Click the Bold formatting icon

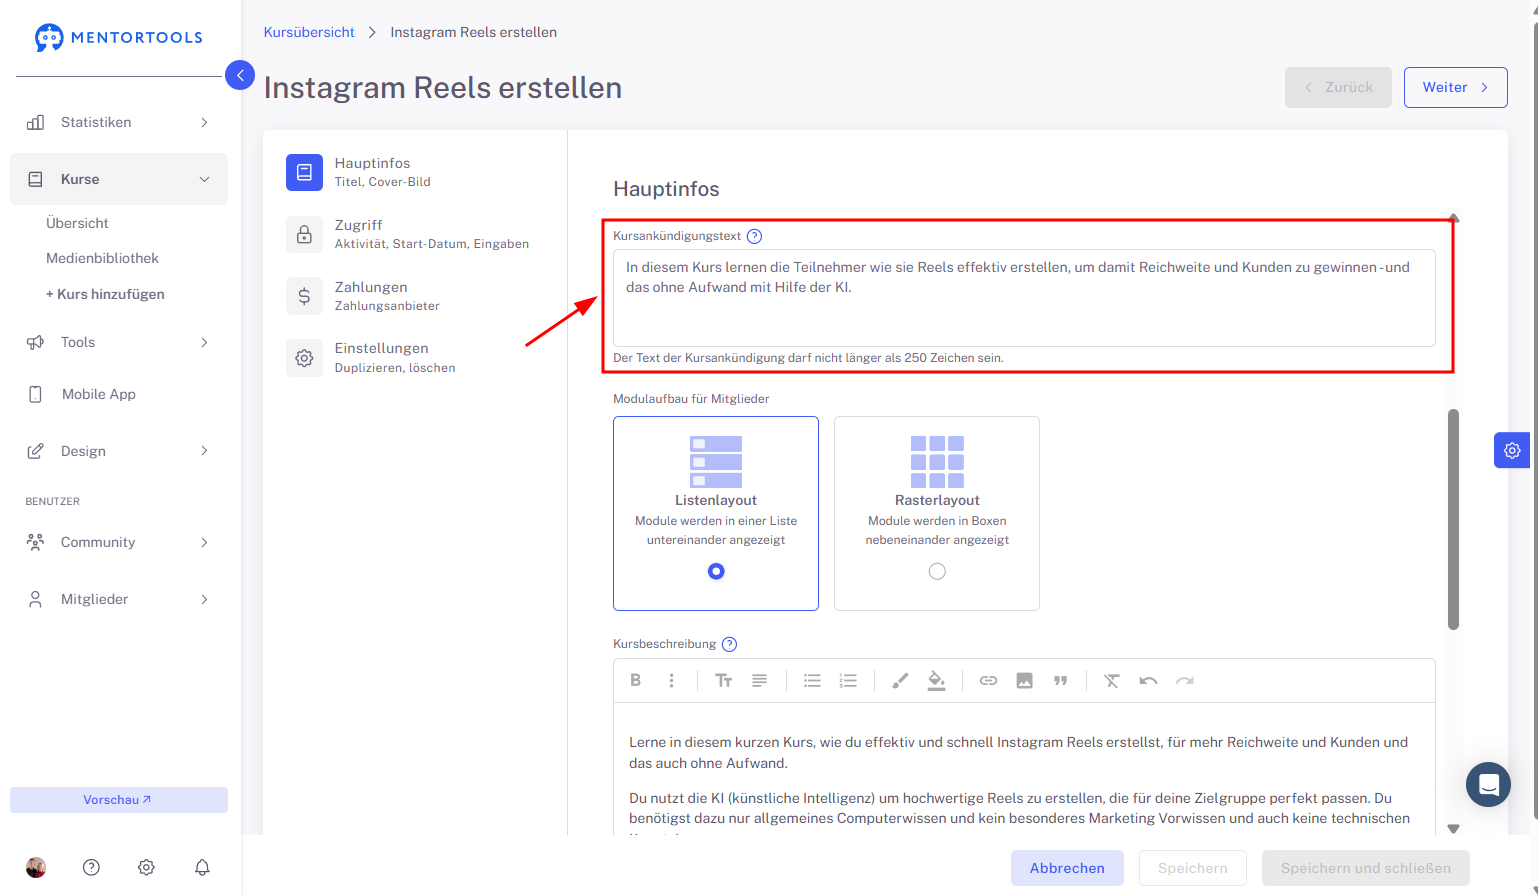(635, 680)
